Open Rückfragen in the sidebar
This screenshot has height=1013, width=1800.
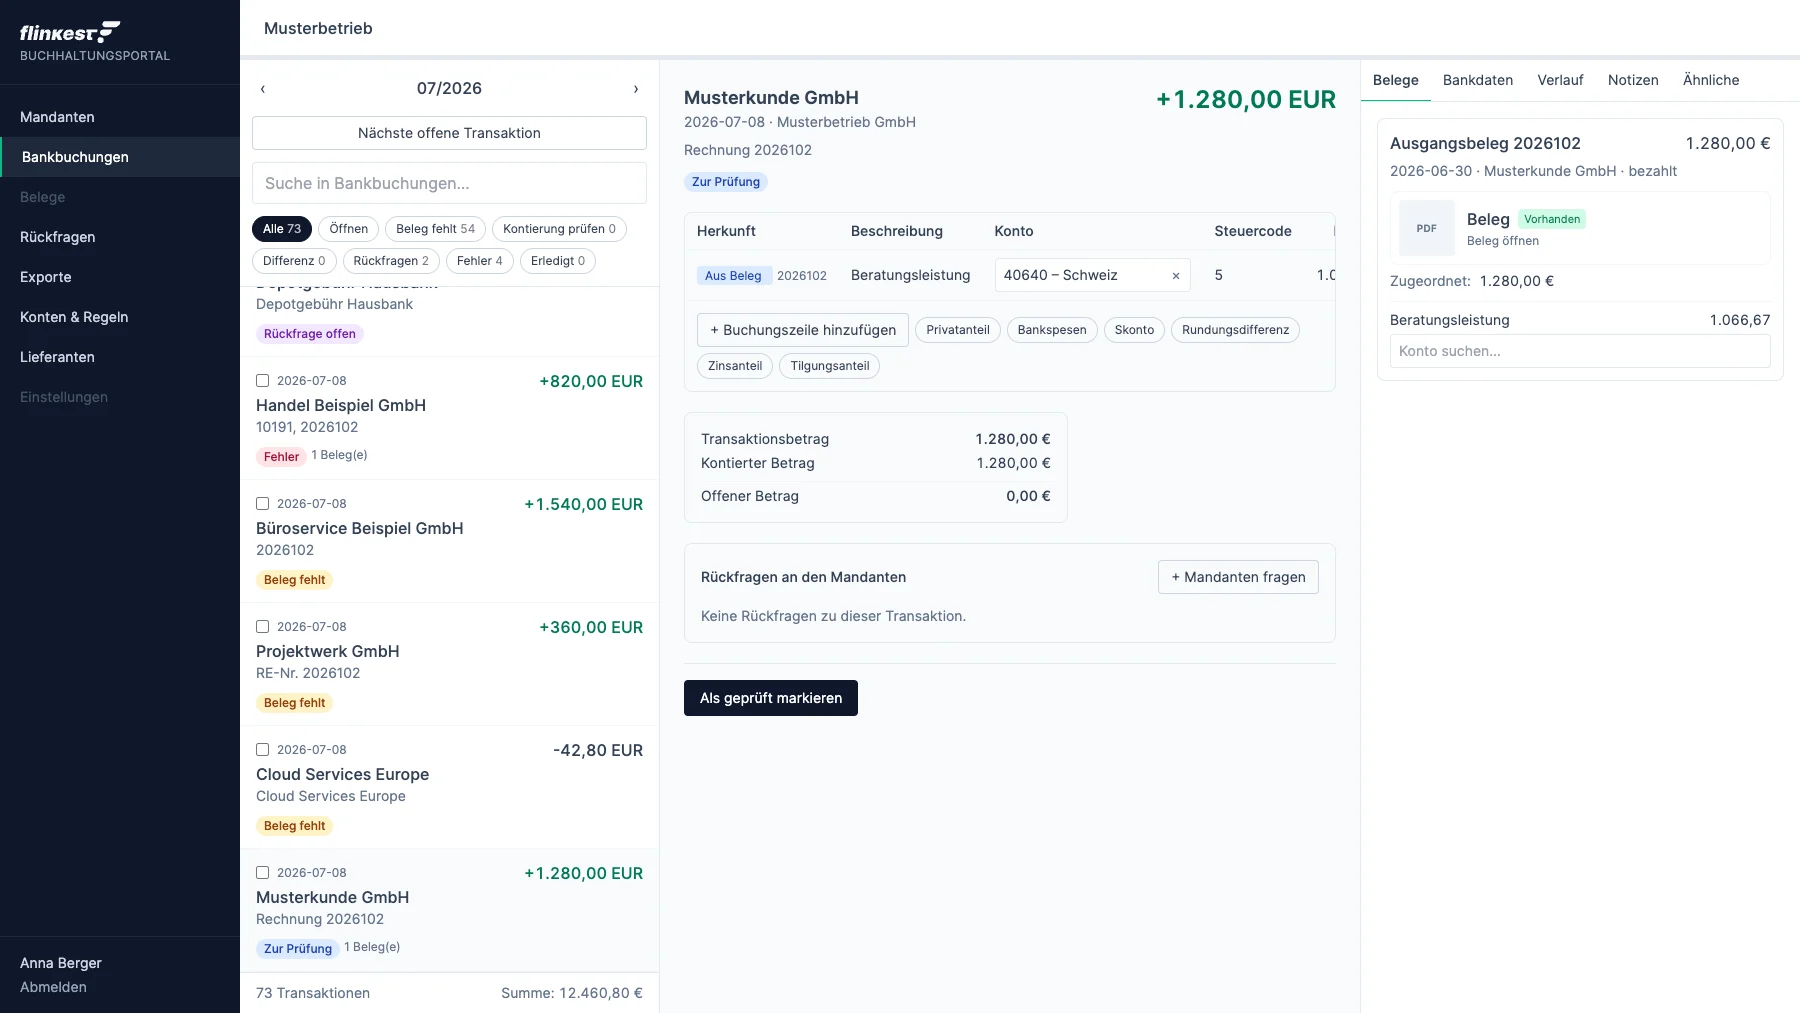120,237
